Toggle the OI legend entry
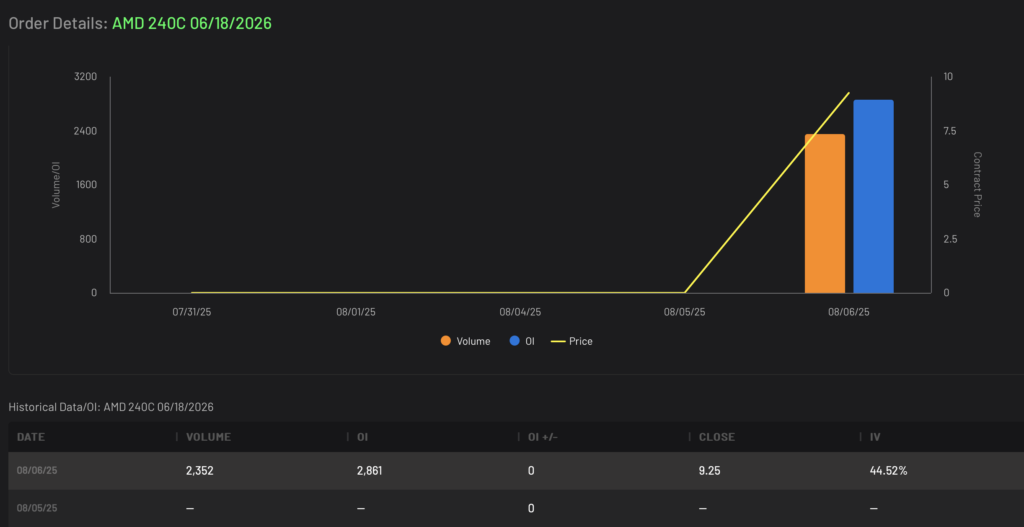Screen dimensions: 1024x527 522,341
